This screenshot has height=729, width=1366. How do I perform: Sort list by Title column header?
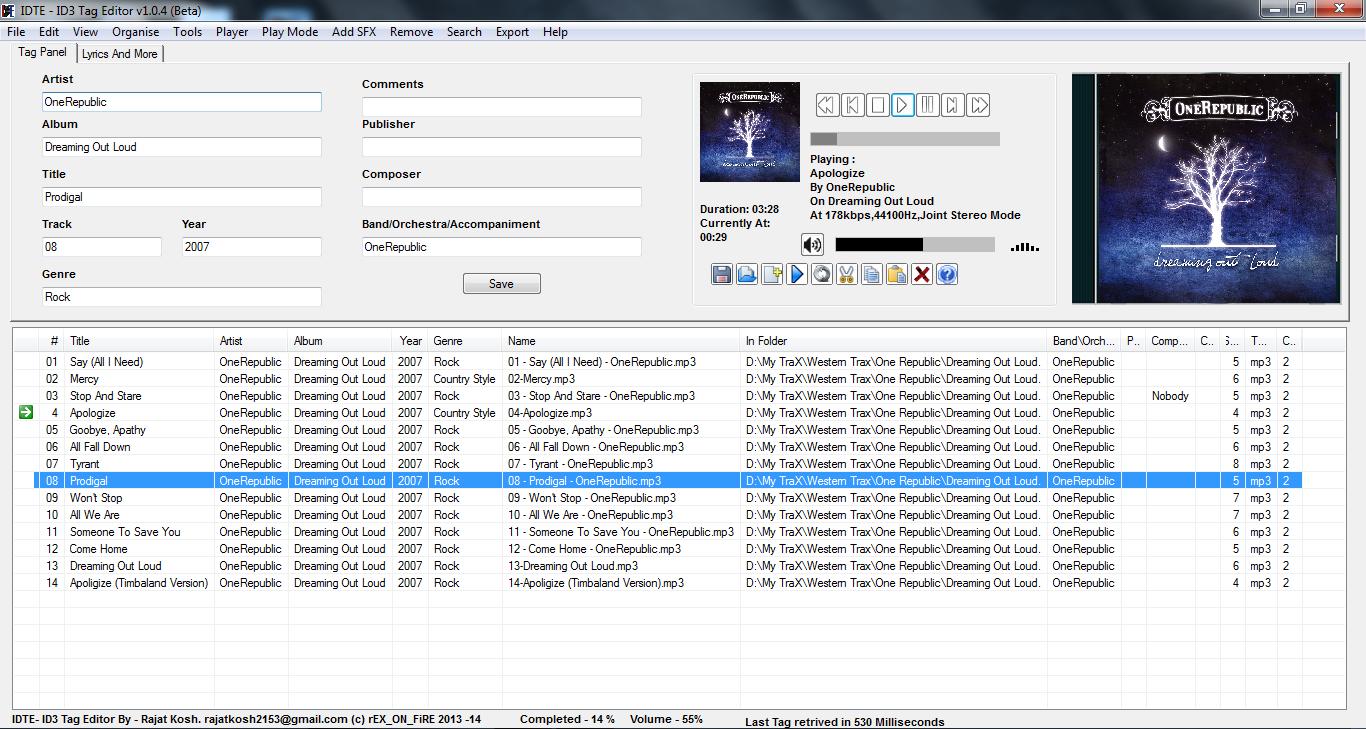point(139,340)
